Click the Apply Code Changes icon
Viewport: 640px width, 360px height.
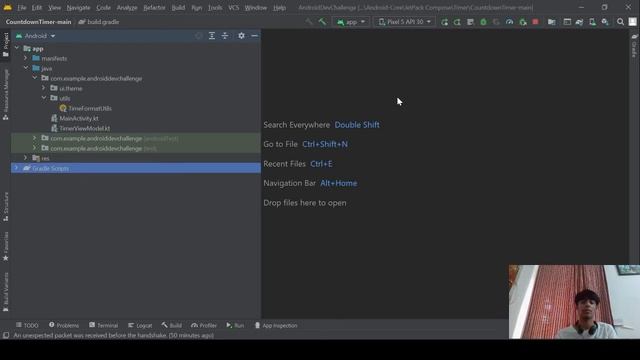click(x=470, y=22)
